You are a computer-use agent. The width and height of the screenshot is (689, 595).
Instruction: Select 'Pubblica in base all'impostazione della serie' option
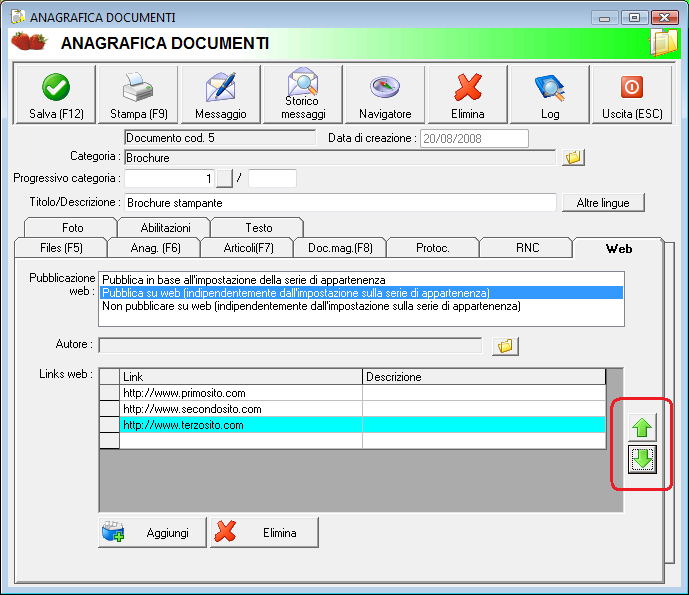pyautogui.click(x=362, y=280)
